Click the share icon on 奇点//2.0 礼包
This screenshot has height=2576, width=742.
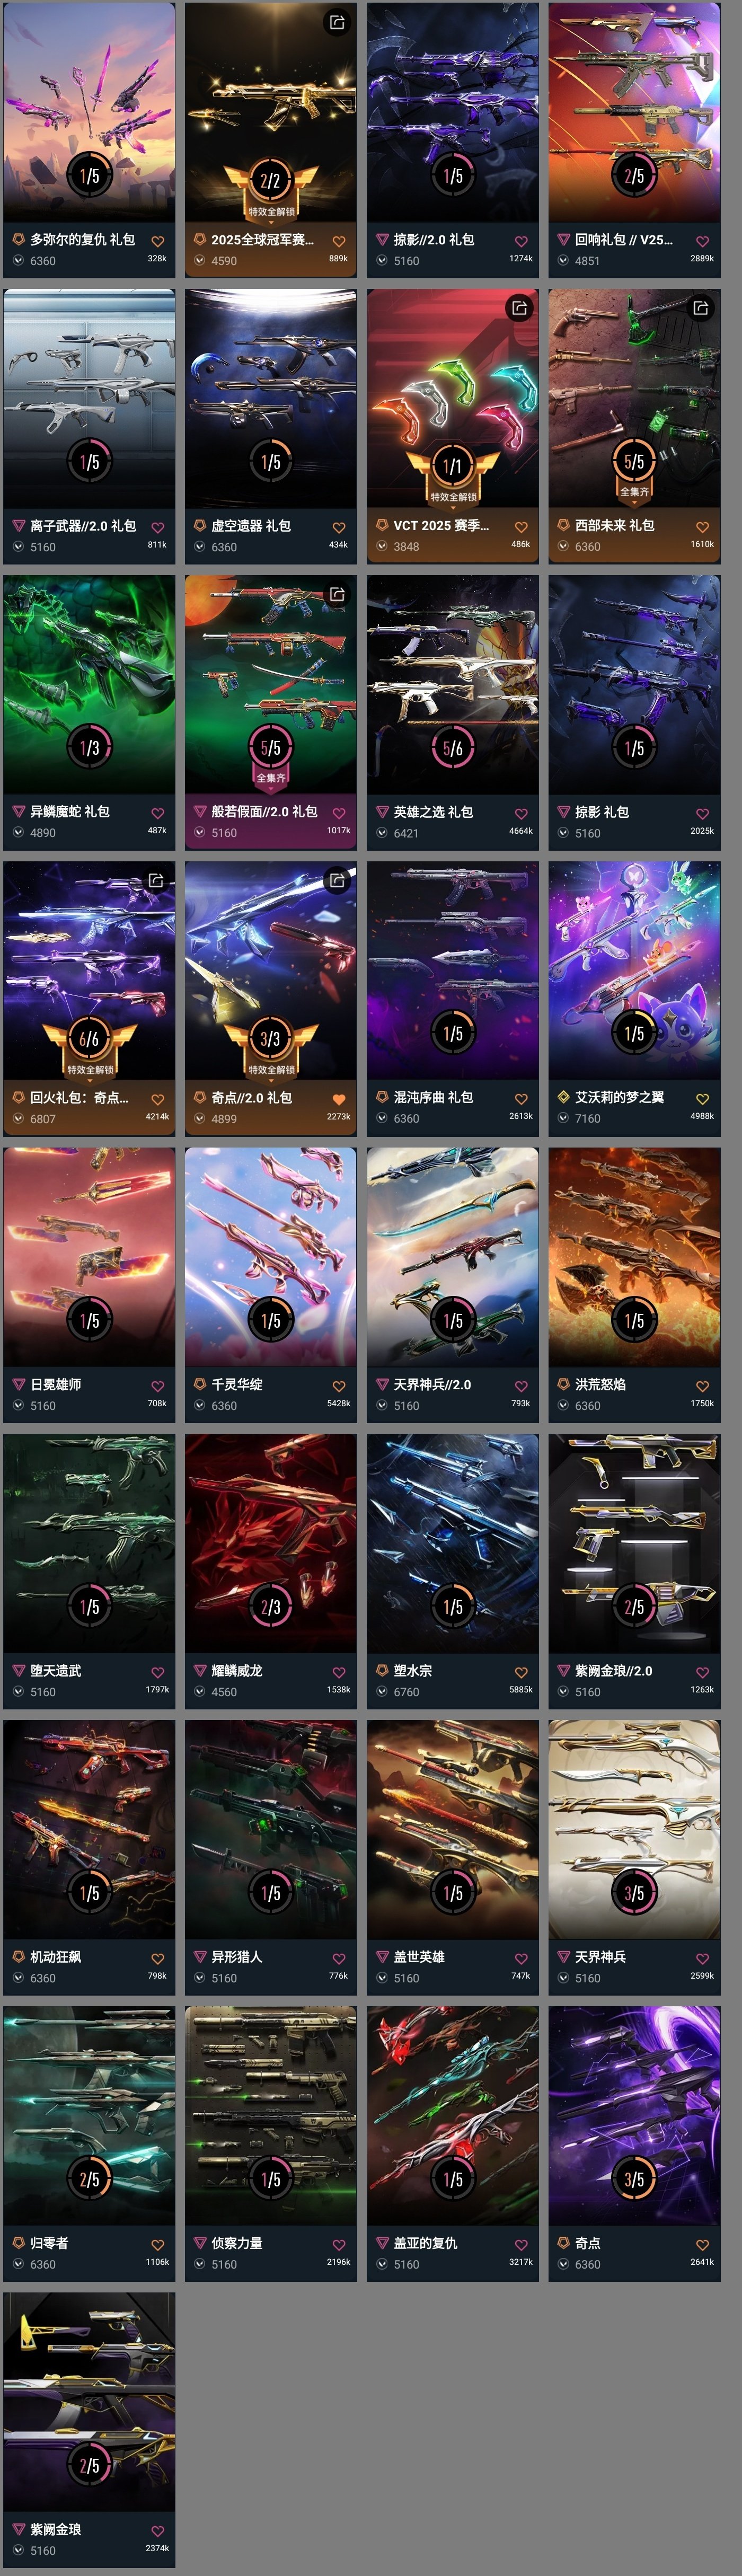(337, 880)
